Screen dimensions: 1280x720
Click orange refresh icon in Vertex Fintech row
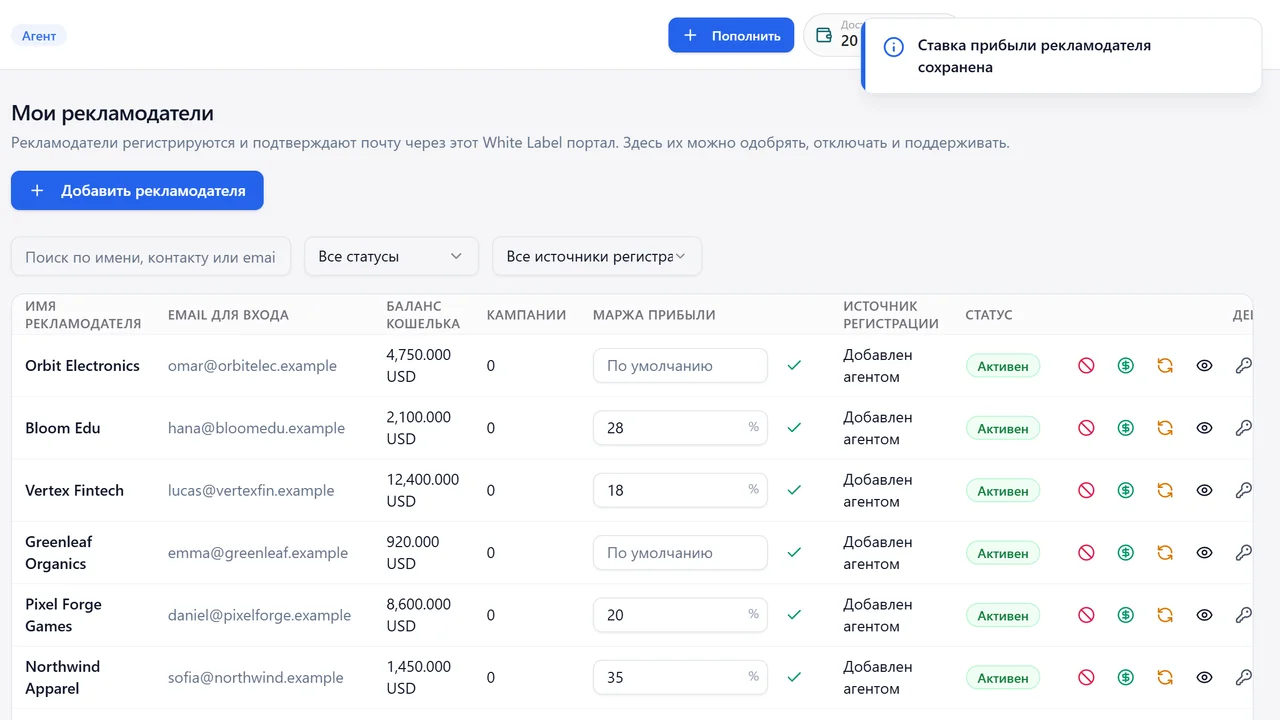(1165, 491)
